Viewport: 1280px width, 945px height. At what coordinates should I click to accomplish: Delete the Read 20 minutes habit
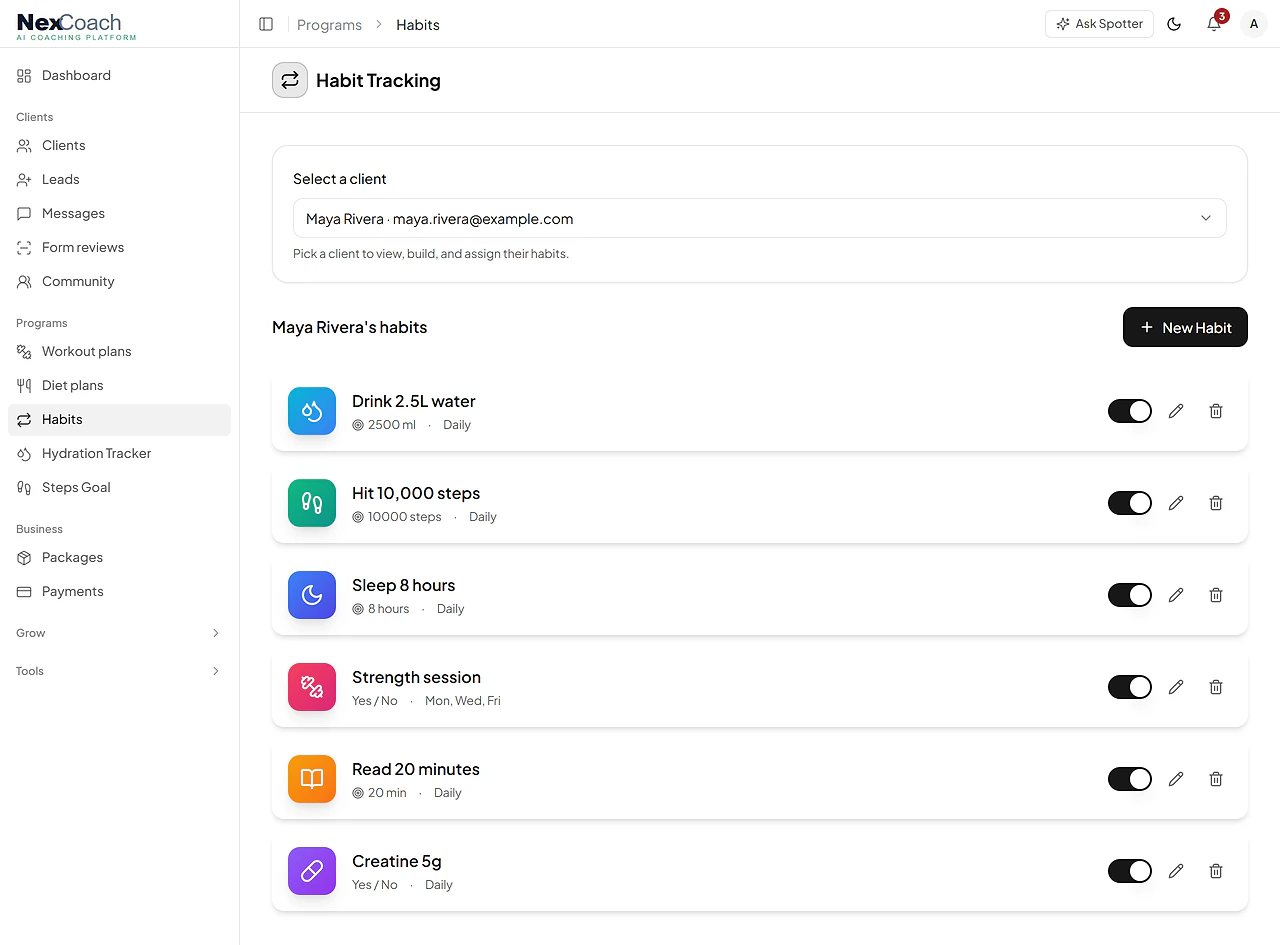[1216, 779]
